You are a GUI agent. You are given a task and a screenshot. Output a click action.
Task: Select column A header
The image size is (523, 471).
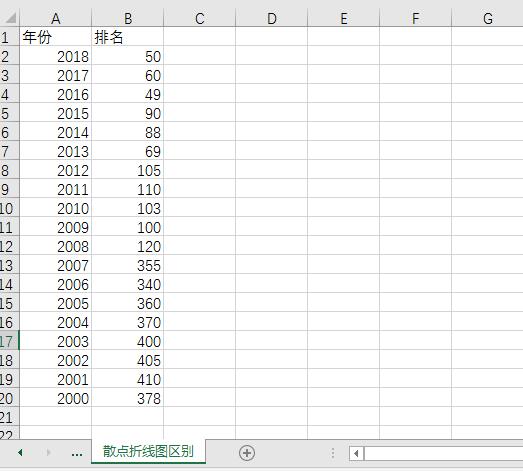pos(55,18)
